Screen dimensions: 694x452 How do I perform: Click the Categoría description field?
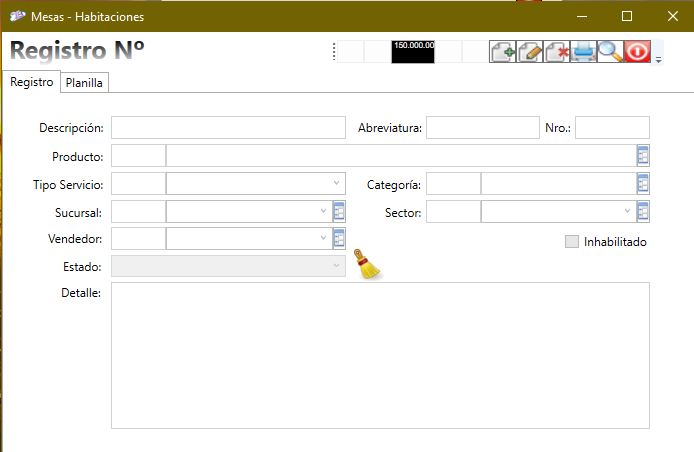tap(559, 183)
